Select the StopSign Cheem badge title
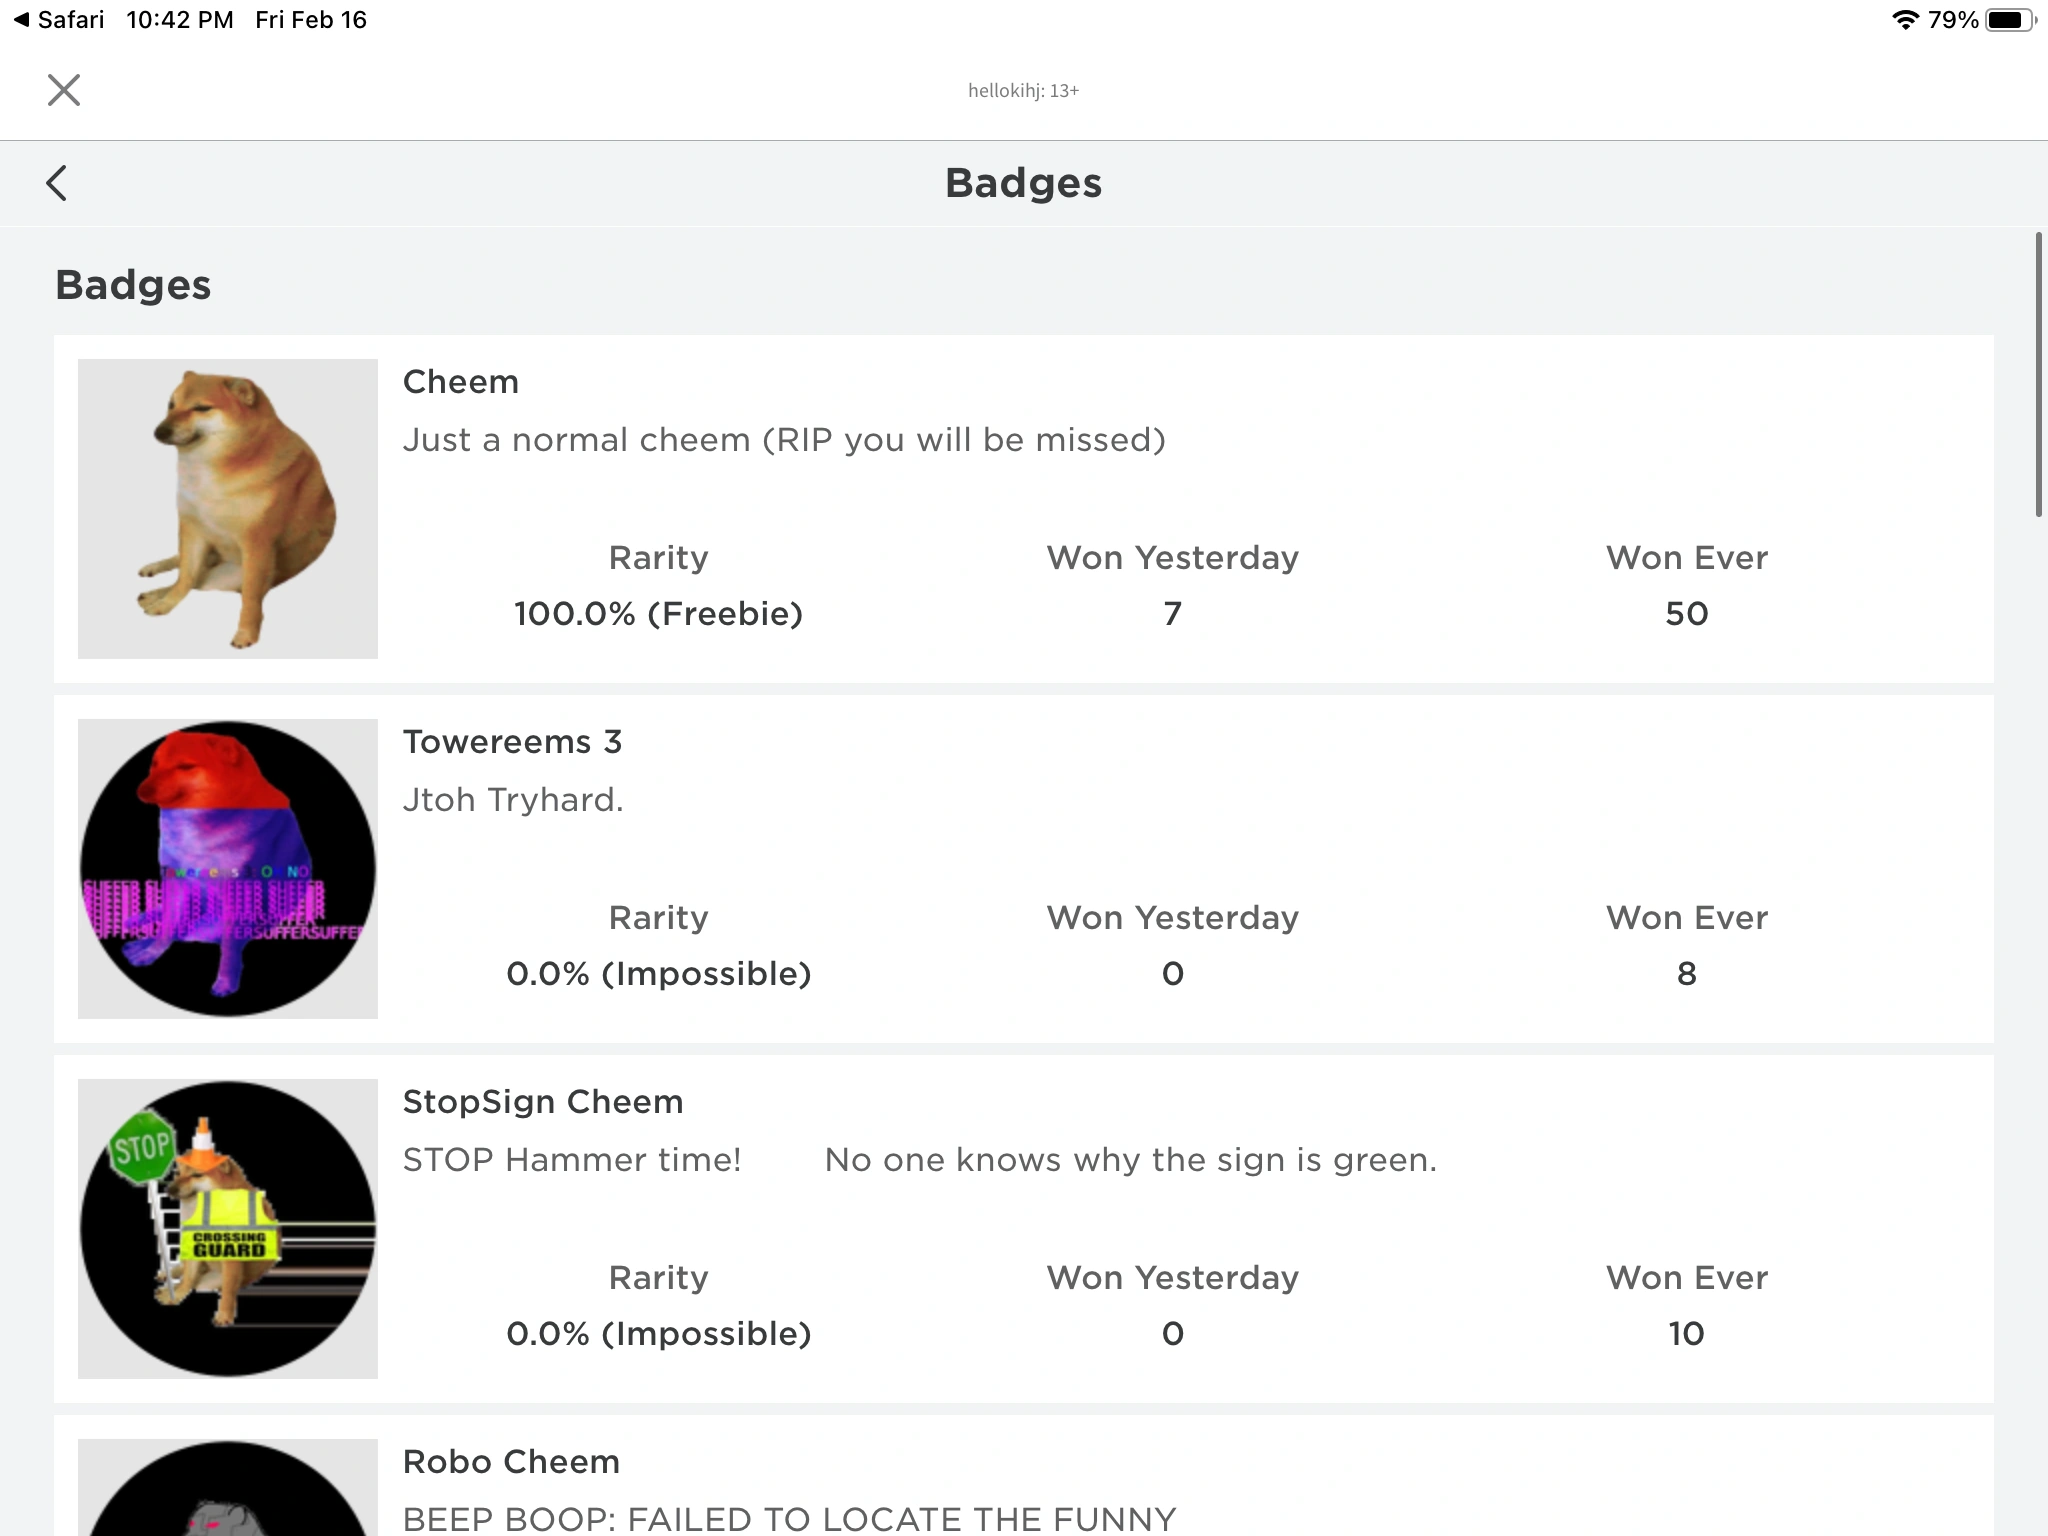This screenshot has width=2048, height=1536. (x=543, y=1102)
